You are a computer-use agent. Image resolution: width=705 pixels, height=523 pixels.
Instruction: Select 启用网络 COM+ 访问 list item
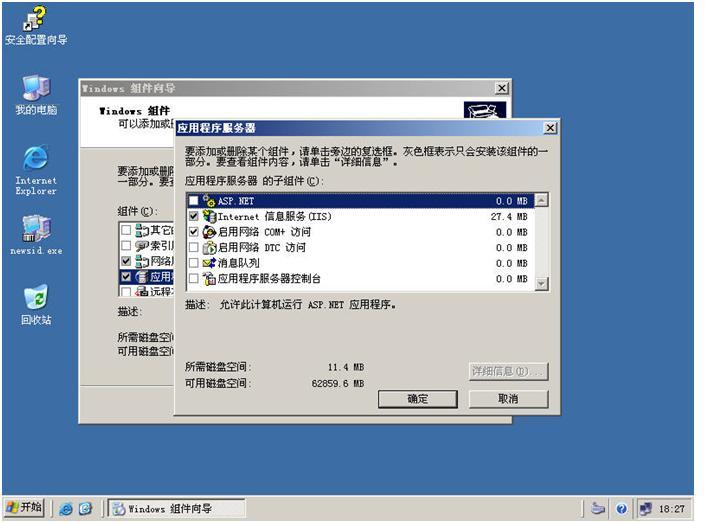point(263,232)
